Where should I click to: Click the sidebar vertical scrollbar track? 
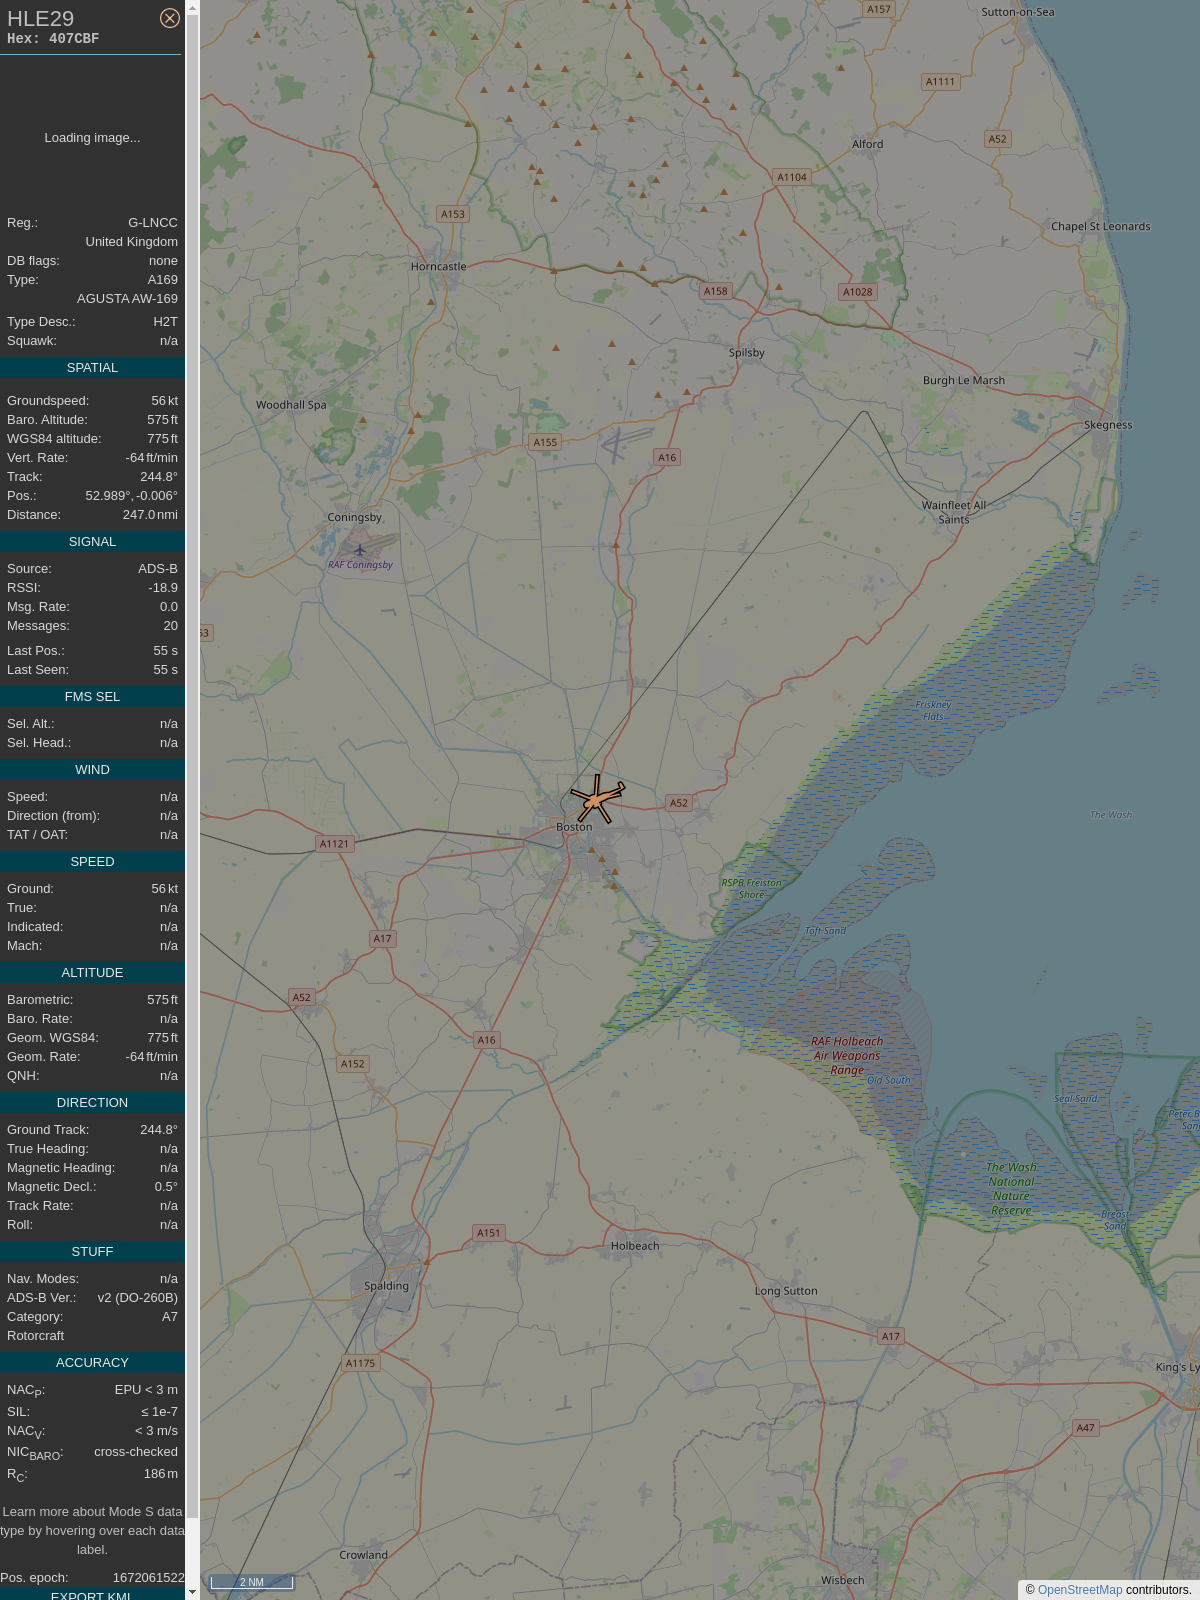pyautogui.click(x=192, y=800)
